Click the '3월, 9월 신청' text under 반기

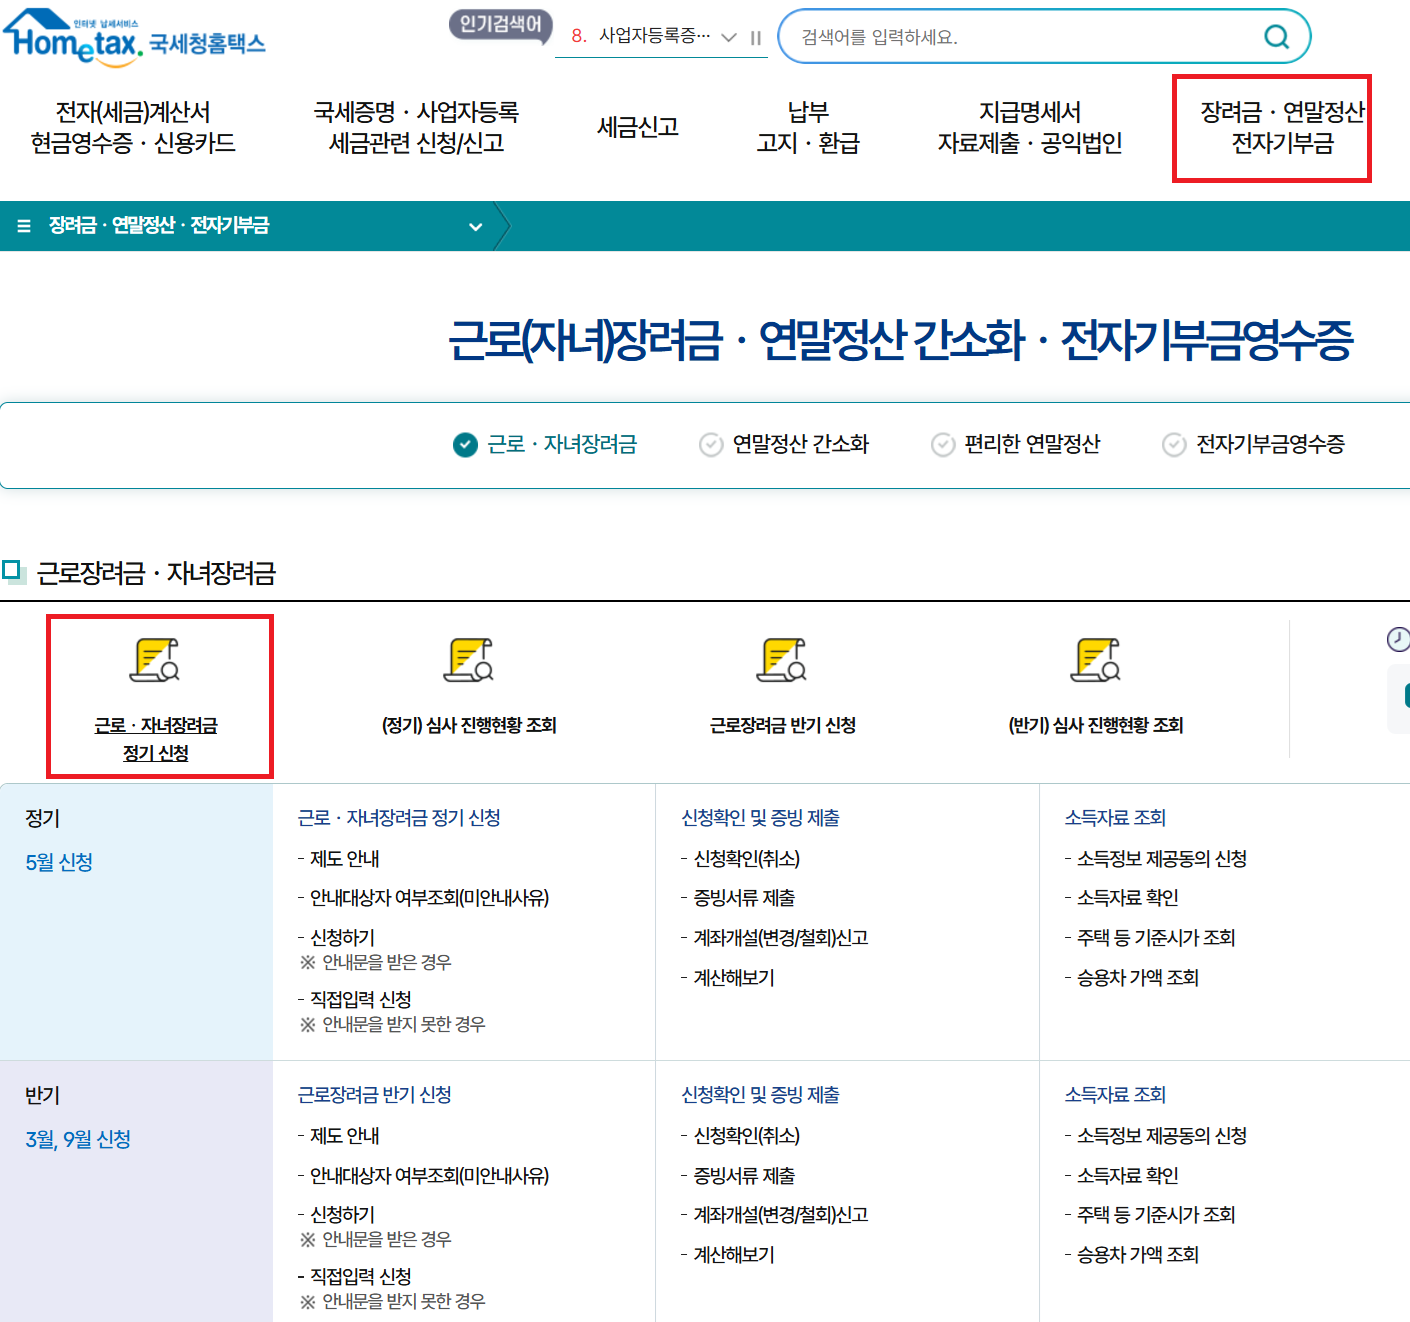78,1139
